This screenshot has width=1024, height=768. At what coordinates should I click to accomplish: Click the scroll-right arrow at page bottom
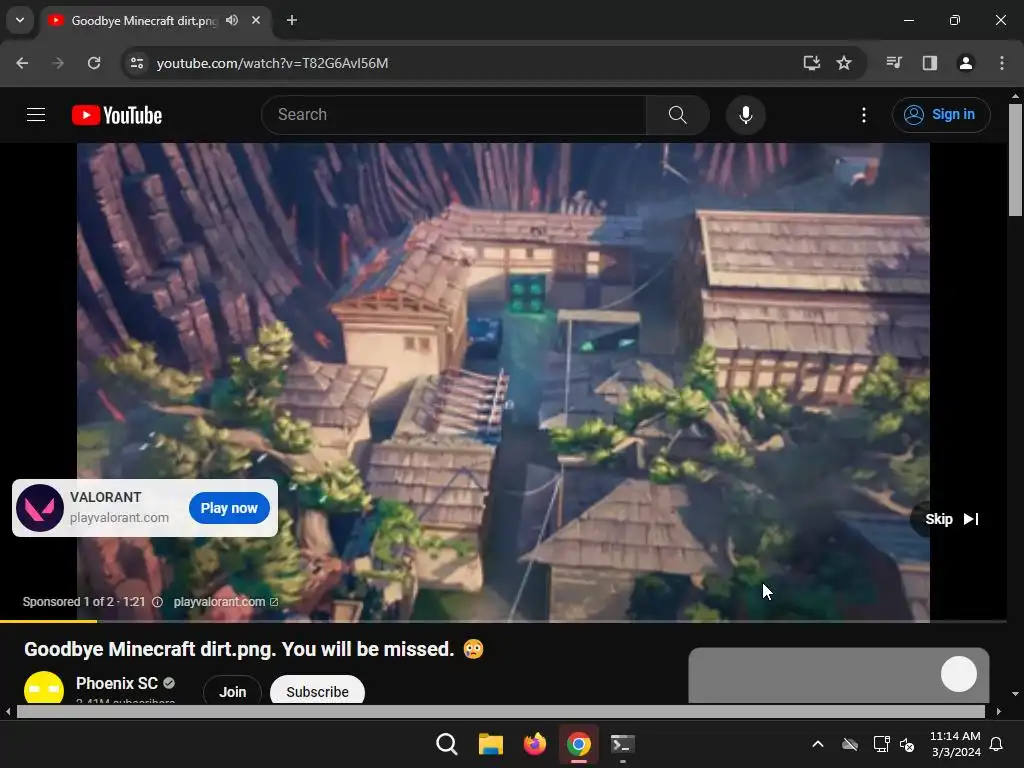[x=999, y=711]
